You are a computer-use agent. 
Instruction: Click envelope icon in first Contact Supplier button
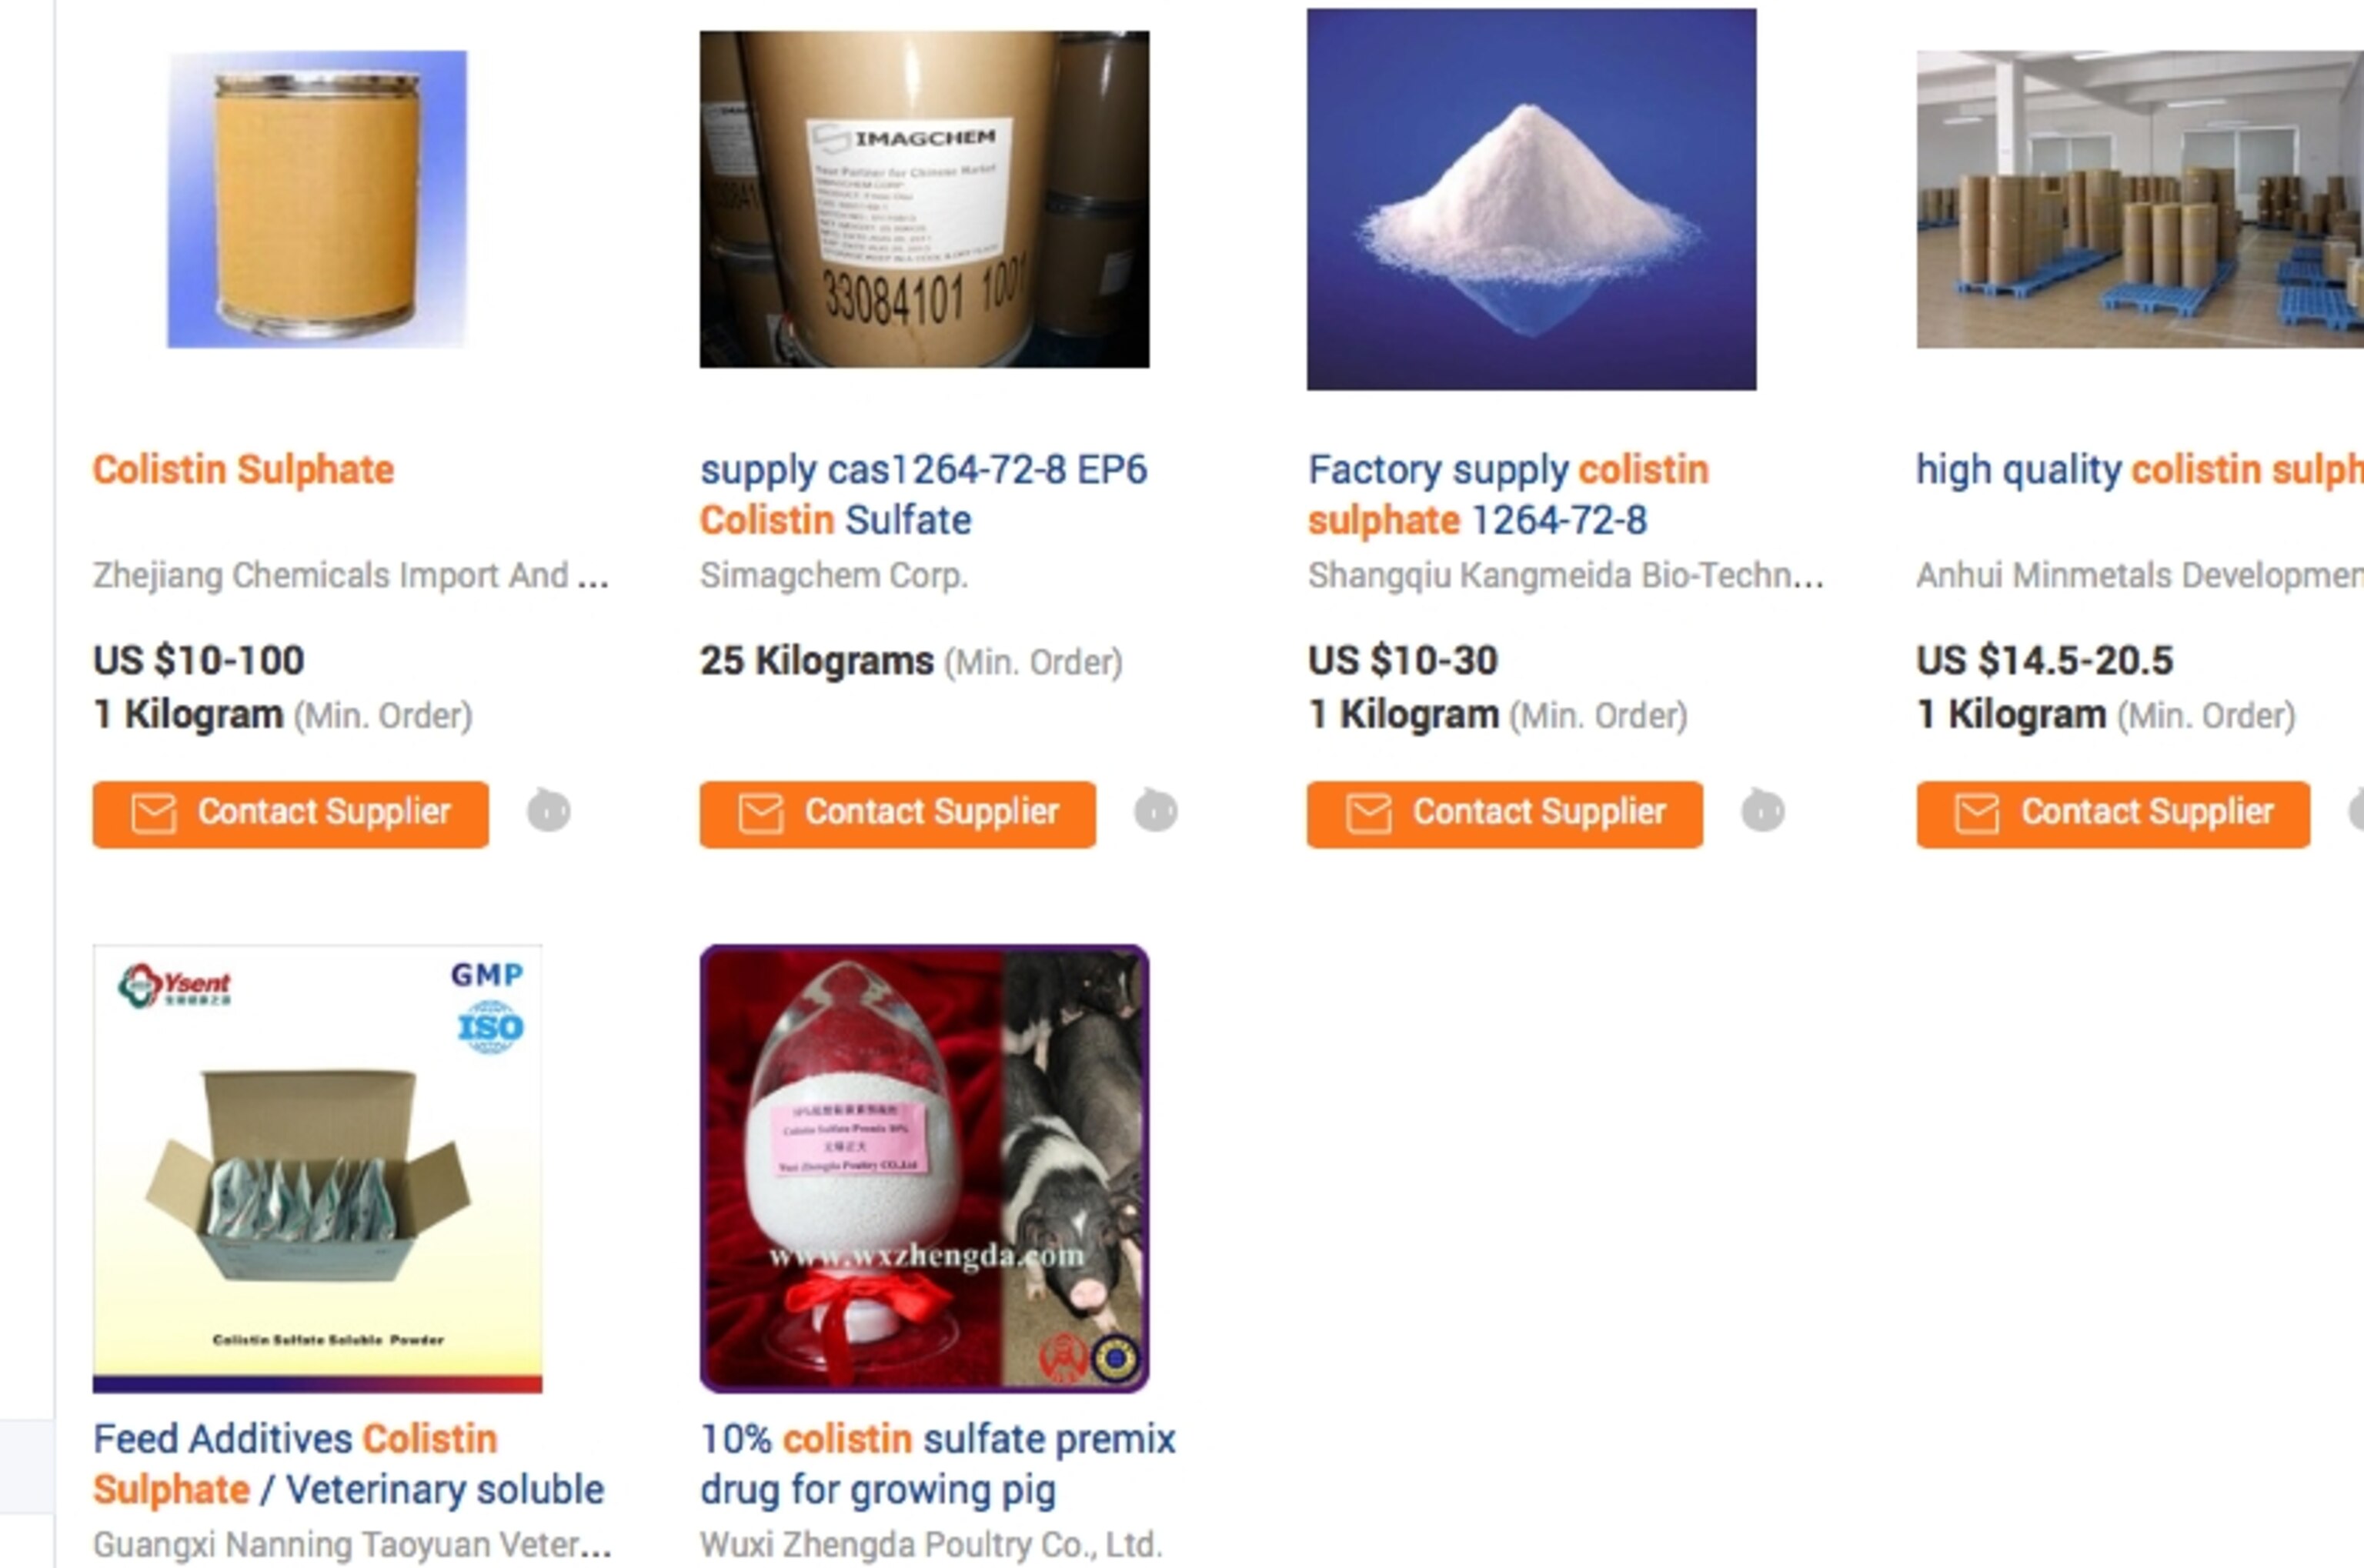click(154, 813)
